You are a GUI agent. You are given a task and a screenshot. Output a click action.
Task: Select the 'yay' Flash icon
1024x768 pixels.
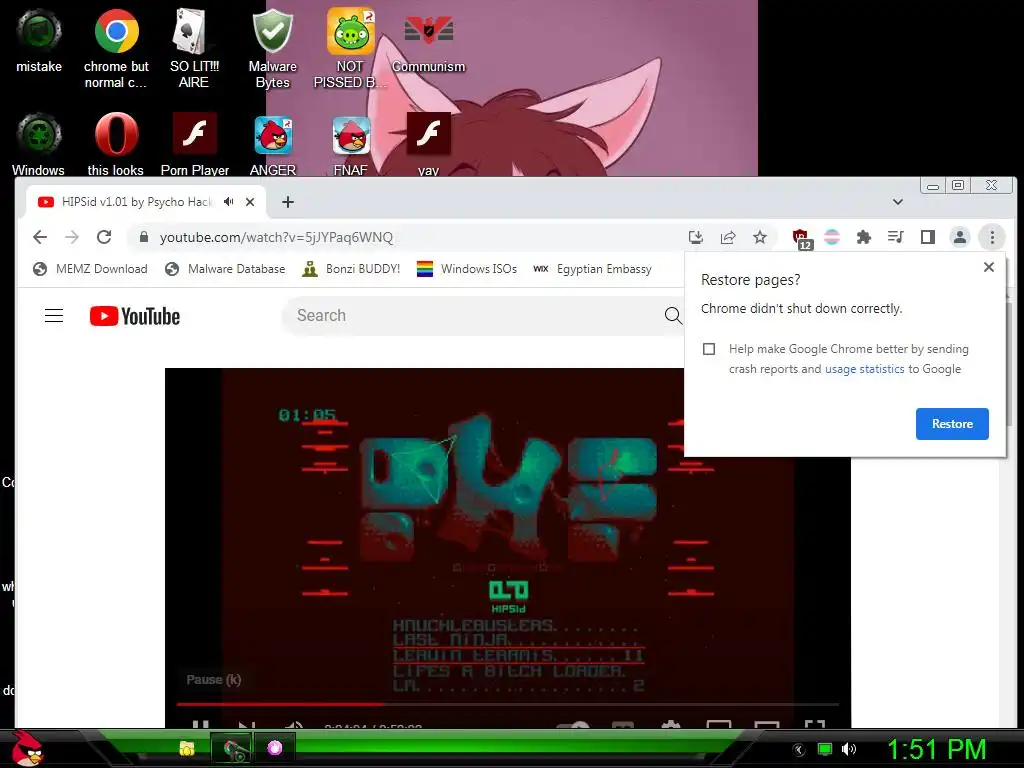pyautogui.click(x=428, y=144)
